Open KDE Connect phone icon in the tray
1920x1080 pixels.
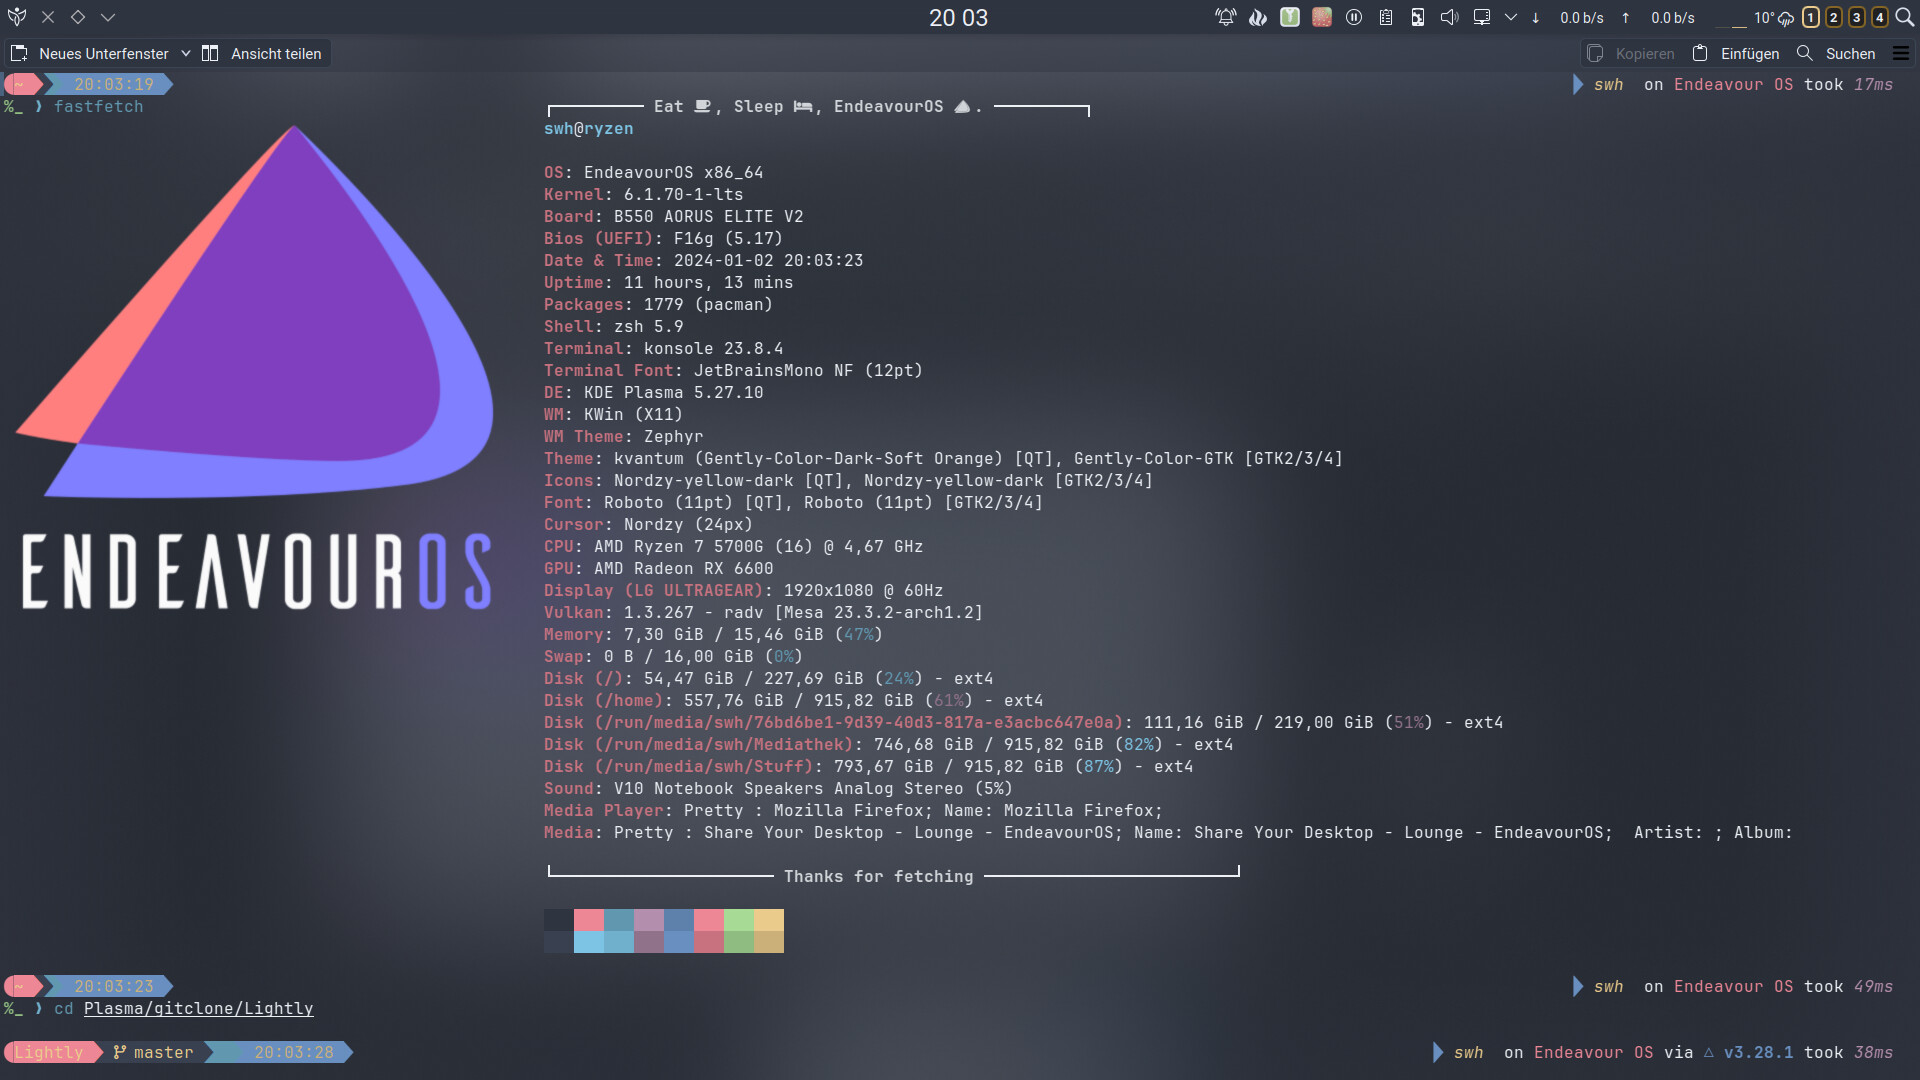coord(1418,17)
